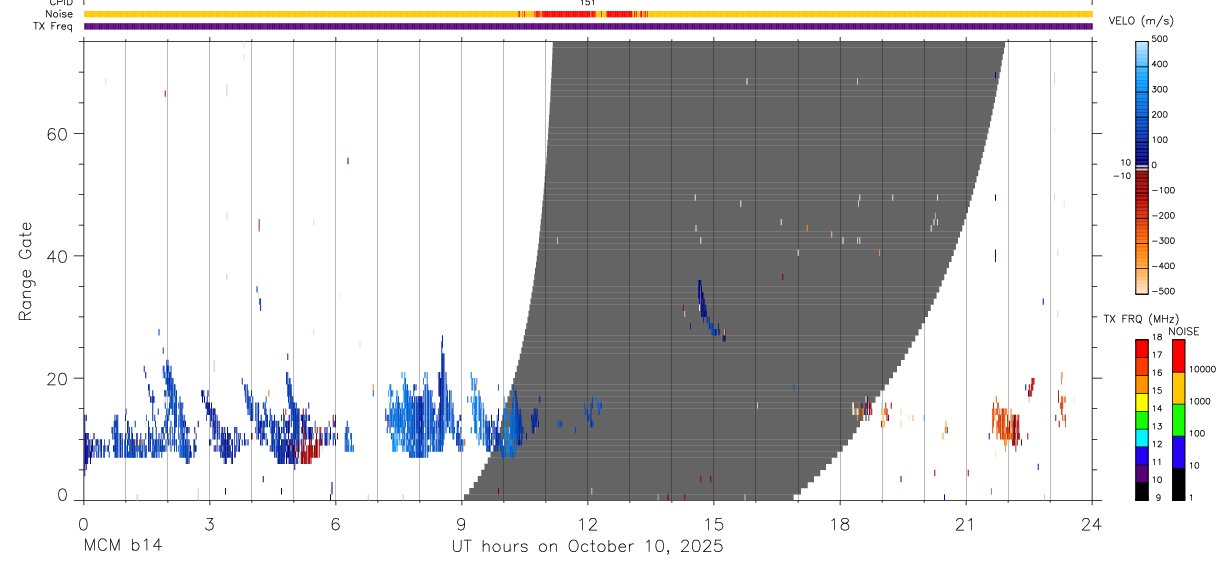Viewport: 1228px width, 567px height.
Task: Click the purple TX Freq strip at the top
Action: (x=588, y=27)
